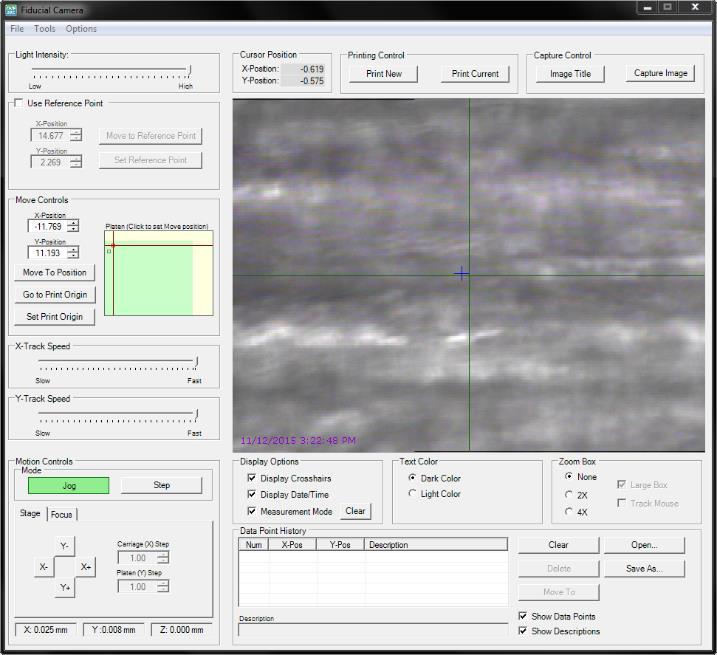Toggle Measurement Mode checkbox
This screenshot has width=717, height=655.
click(x=251, y=511)
